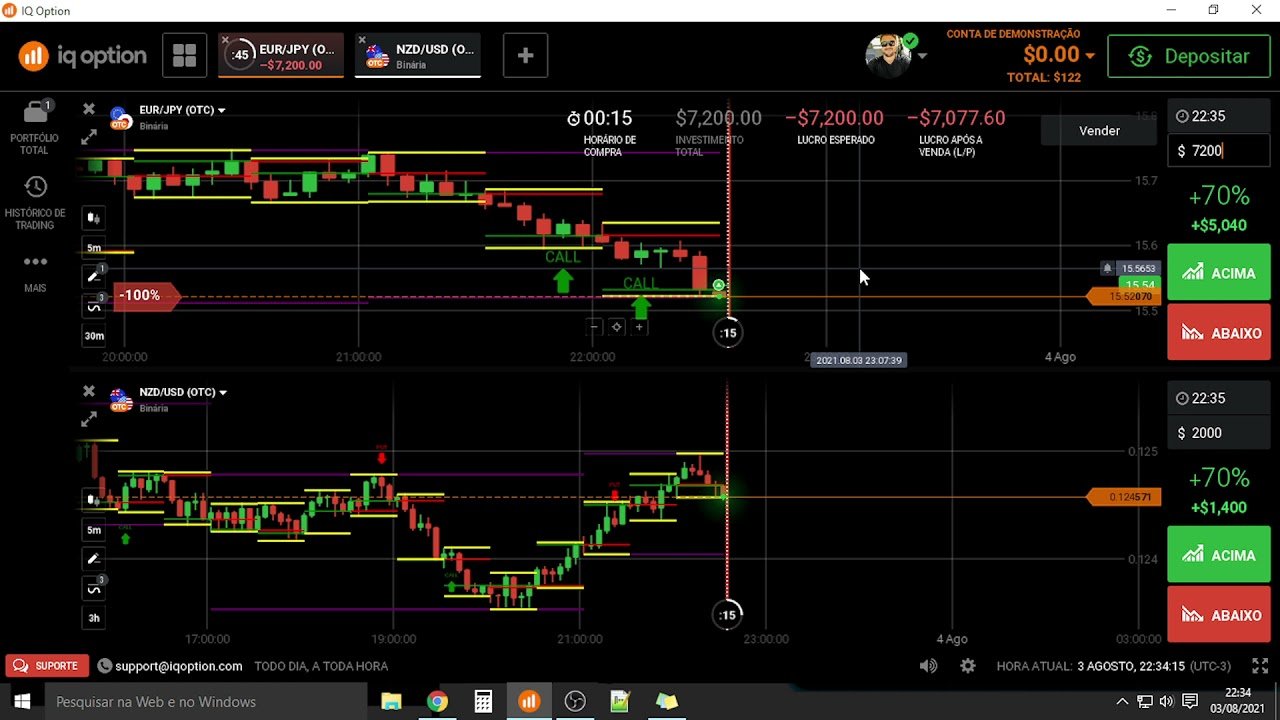Open Suporte chat
Screen dimensions: 1280x720
[x=46, y=666]
